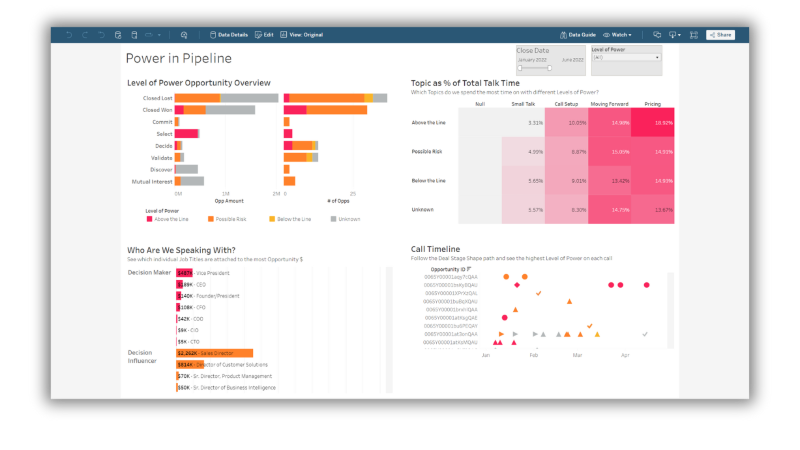Open the Level of Power filter dropdown
This screenshot has width=800, height=450.
tap(627, 58)
